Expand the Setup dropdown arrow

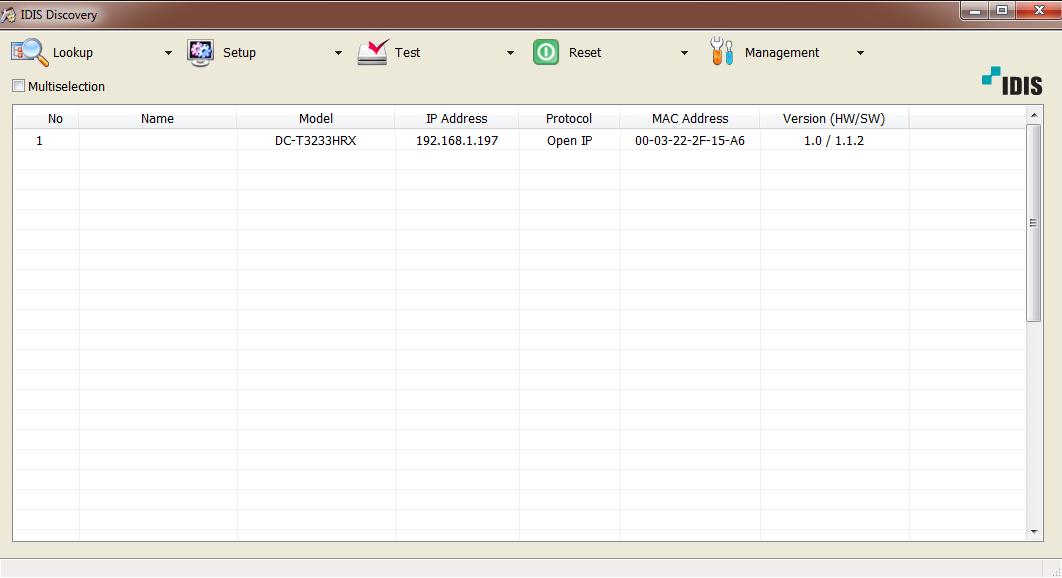coord(338,53)
